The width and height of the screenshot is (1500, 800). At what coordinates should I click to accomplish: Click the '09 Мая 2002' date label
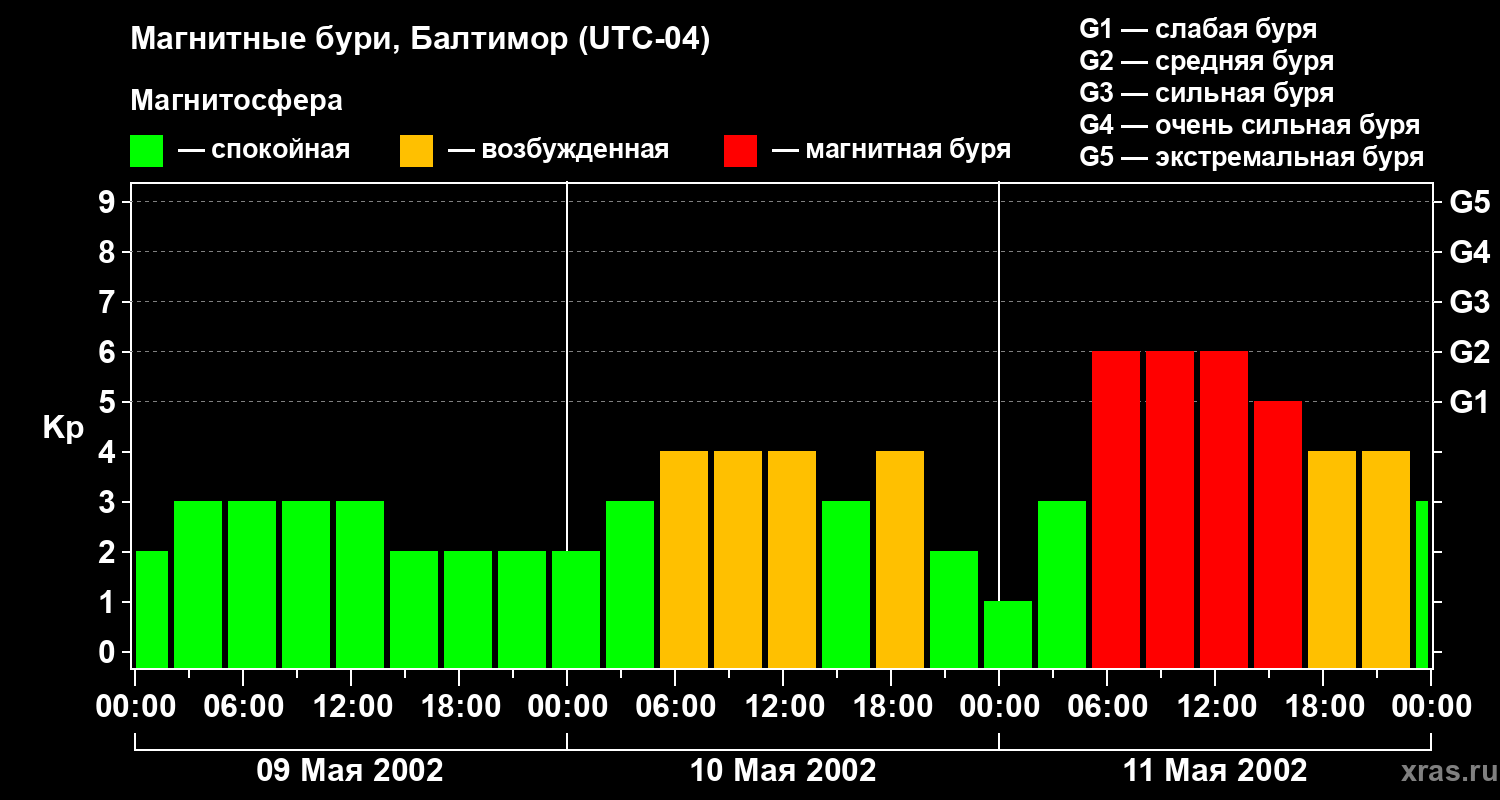click(350, 771)
